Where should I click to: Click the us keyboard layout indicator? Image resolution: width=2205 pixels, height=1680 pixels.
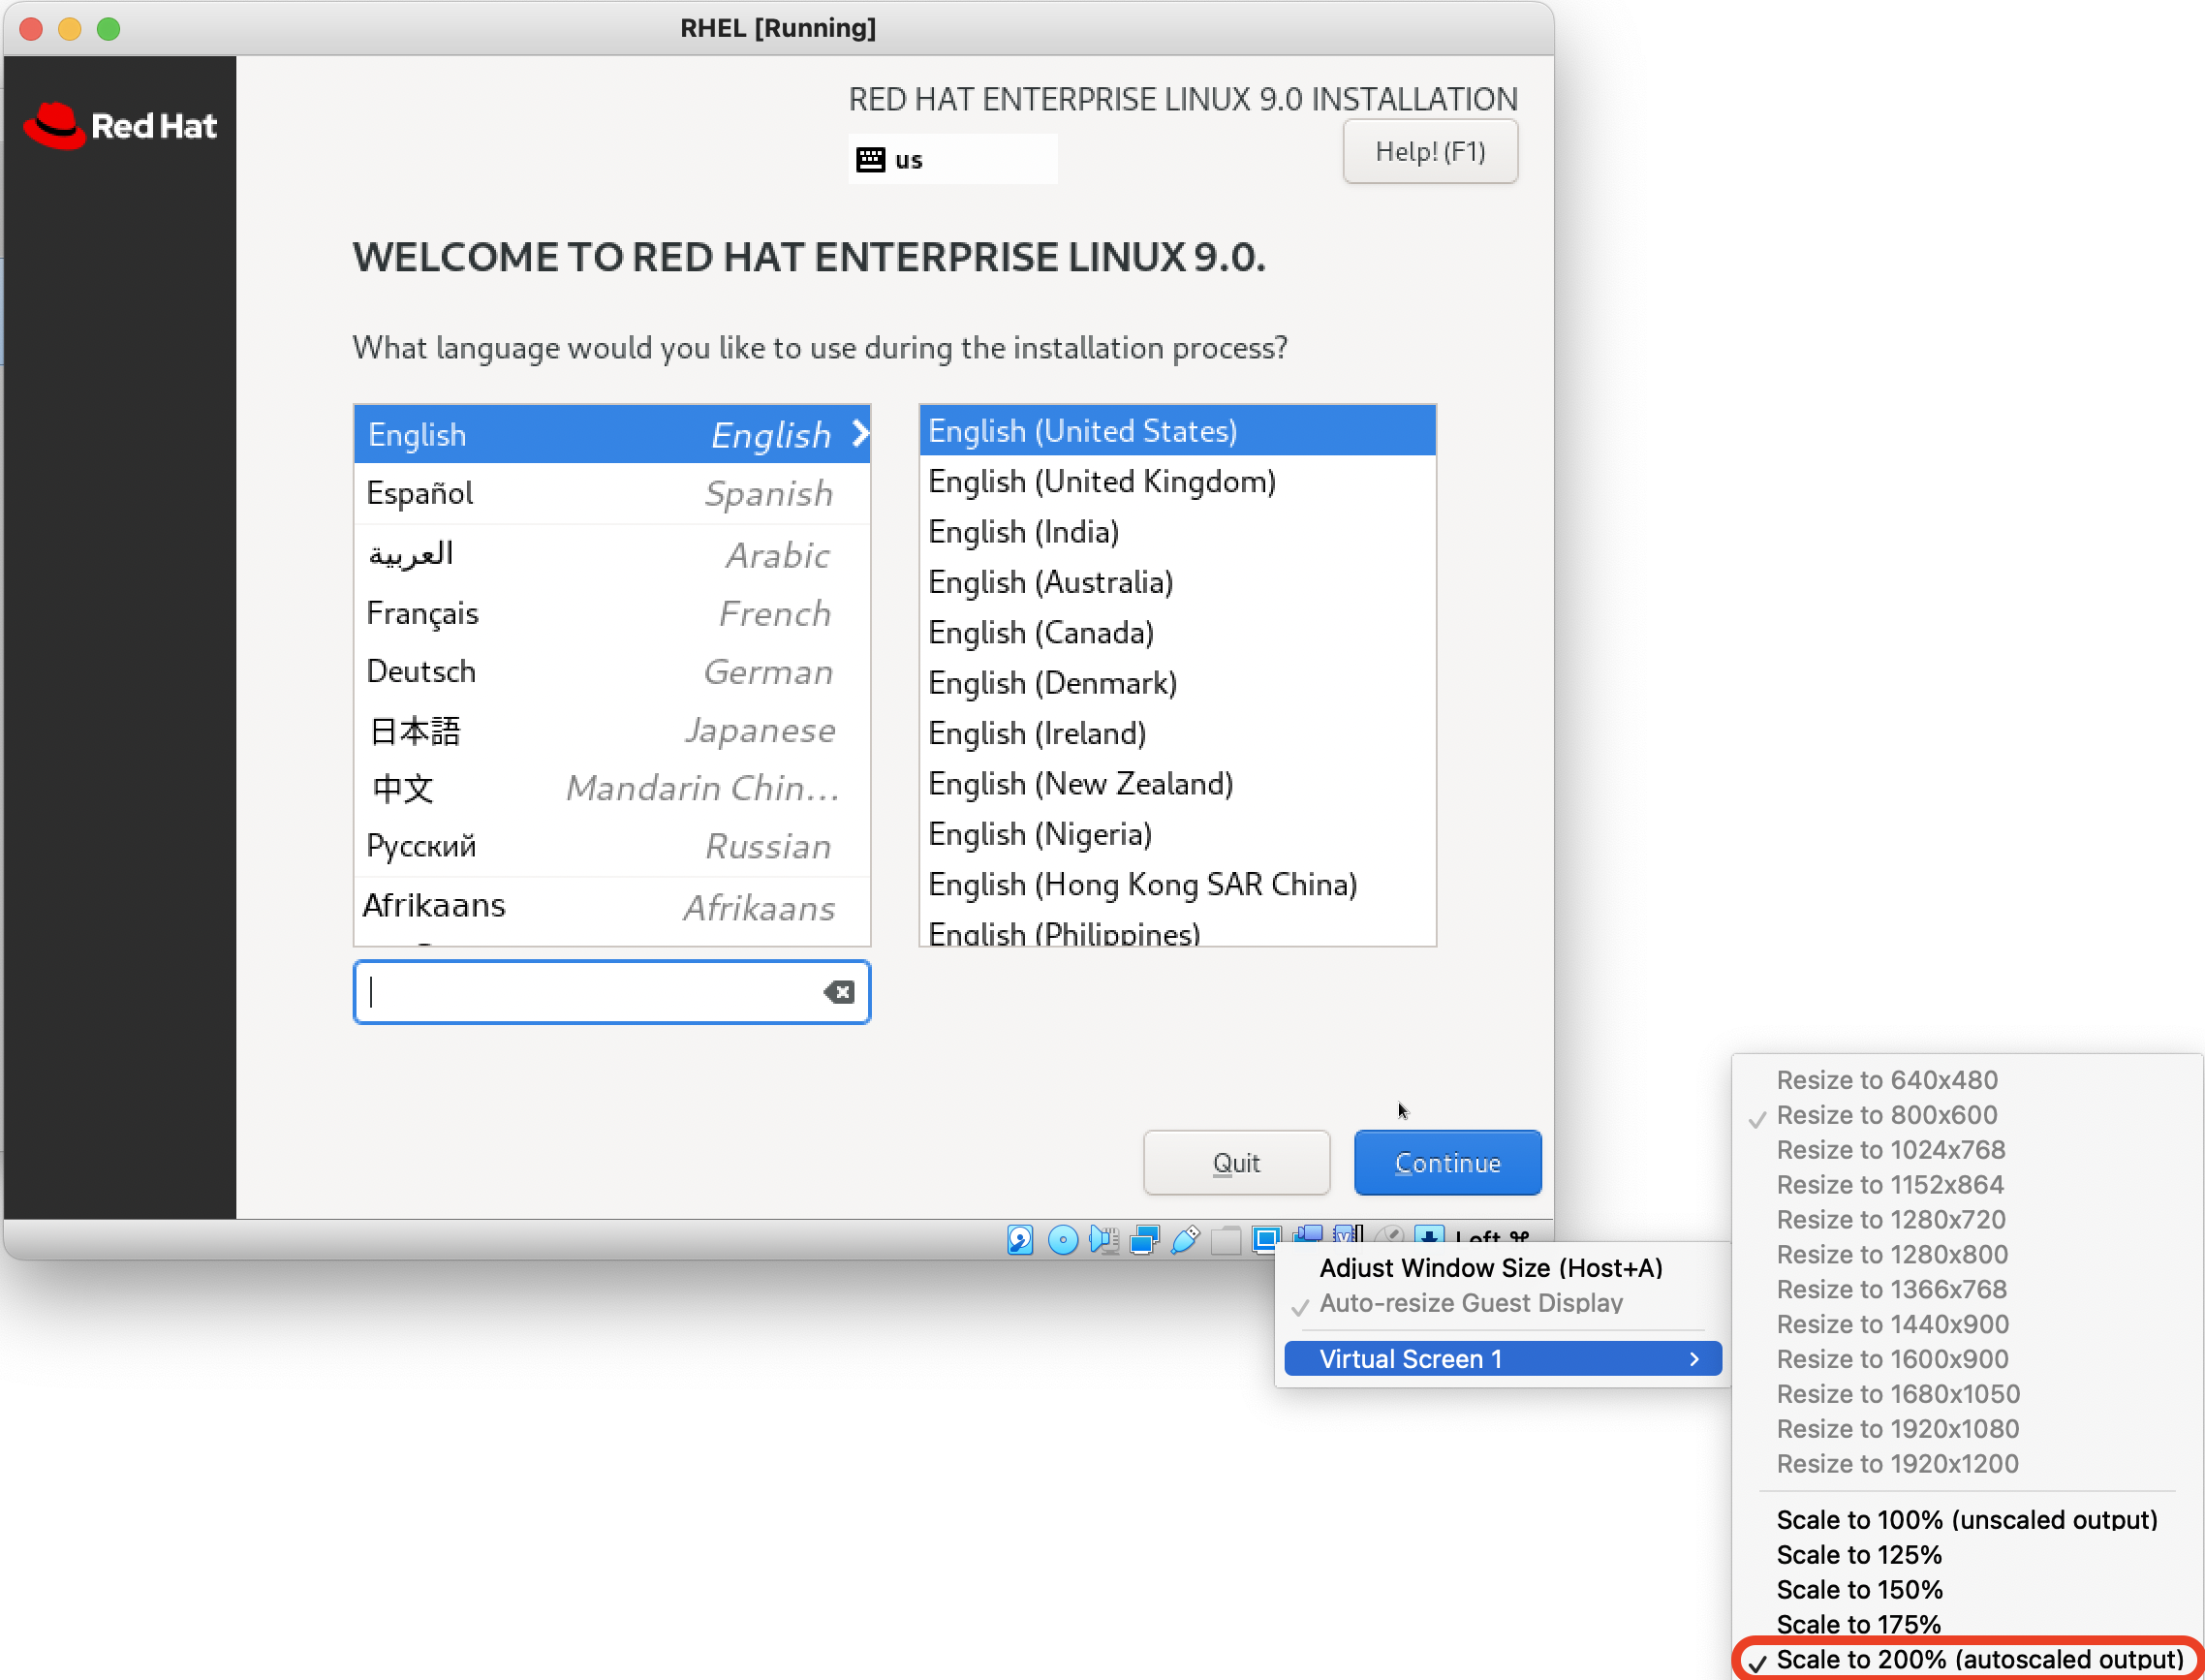(x=952, y=159)
